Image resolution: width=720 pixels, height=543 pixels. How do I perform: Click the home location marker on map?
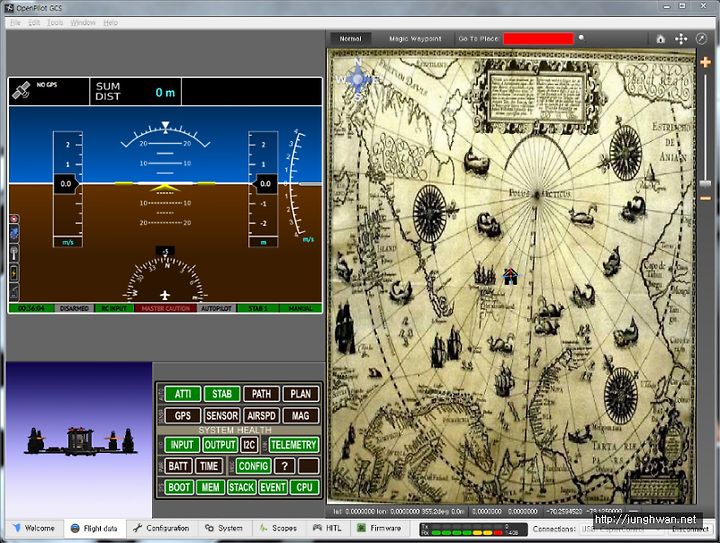[x=510, y=276]
